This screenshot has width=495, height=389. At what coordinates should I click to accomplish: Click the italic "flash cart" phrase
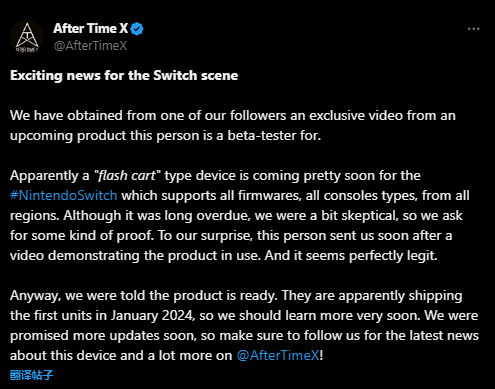click(128, 175)
